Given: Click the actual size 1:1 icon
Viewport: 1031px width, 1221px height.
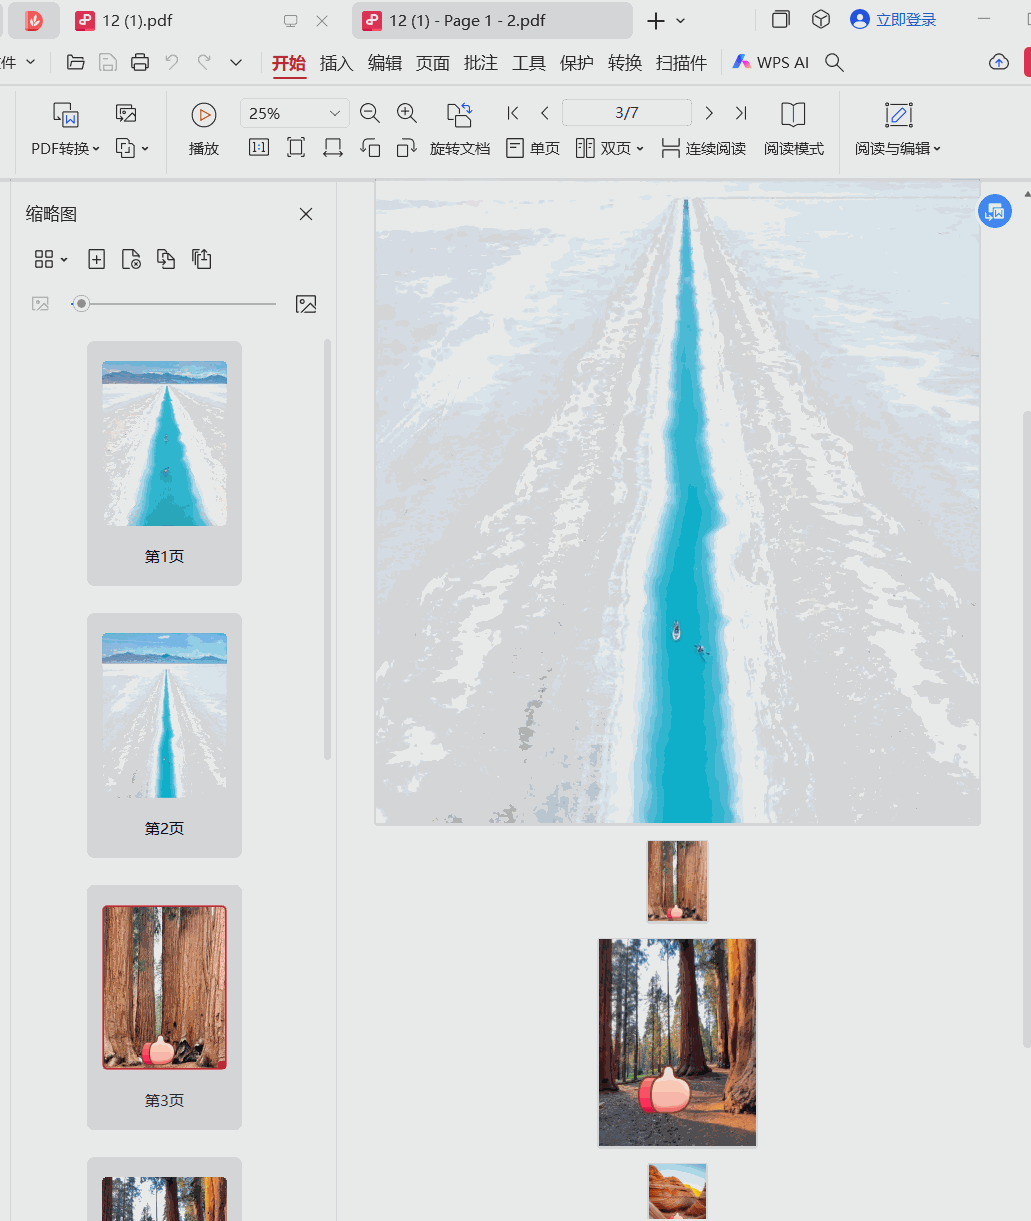Looking at the screenshot, I should pos(258,148).
